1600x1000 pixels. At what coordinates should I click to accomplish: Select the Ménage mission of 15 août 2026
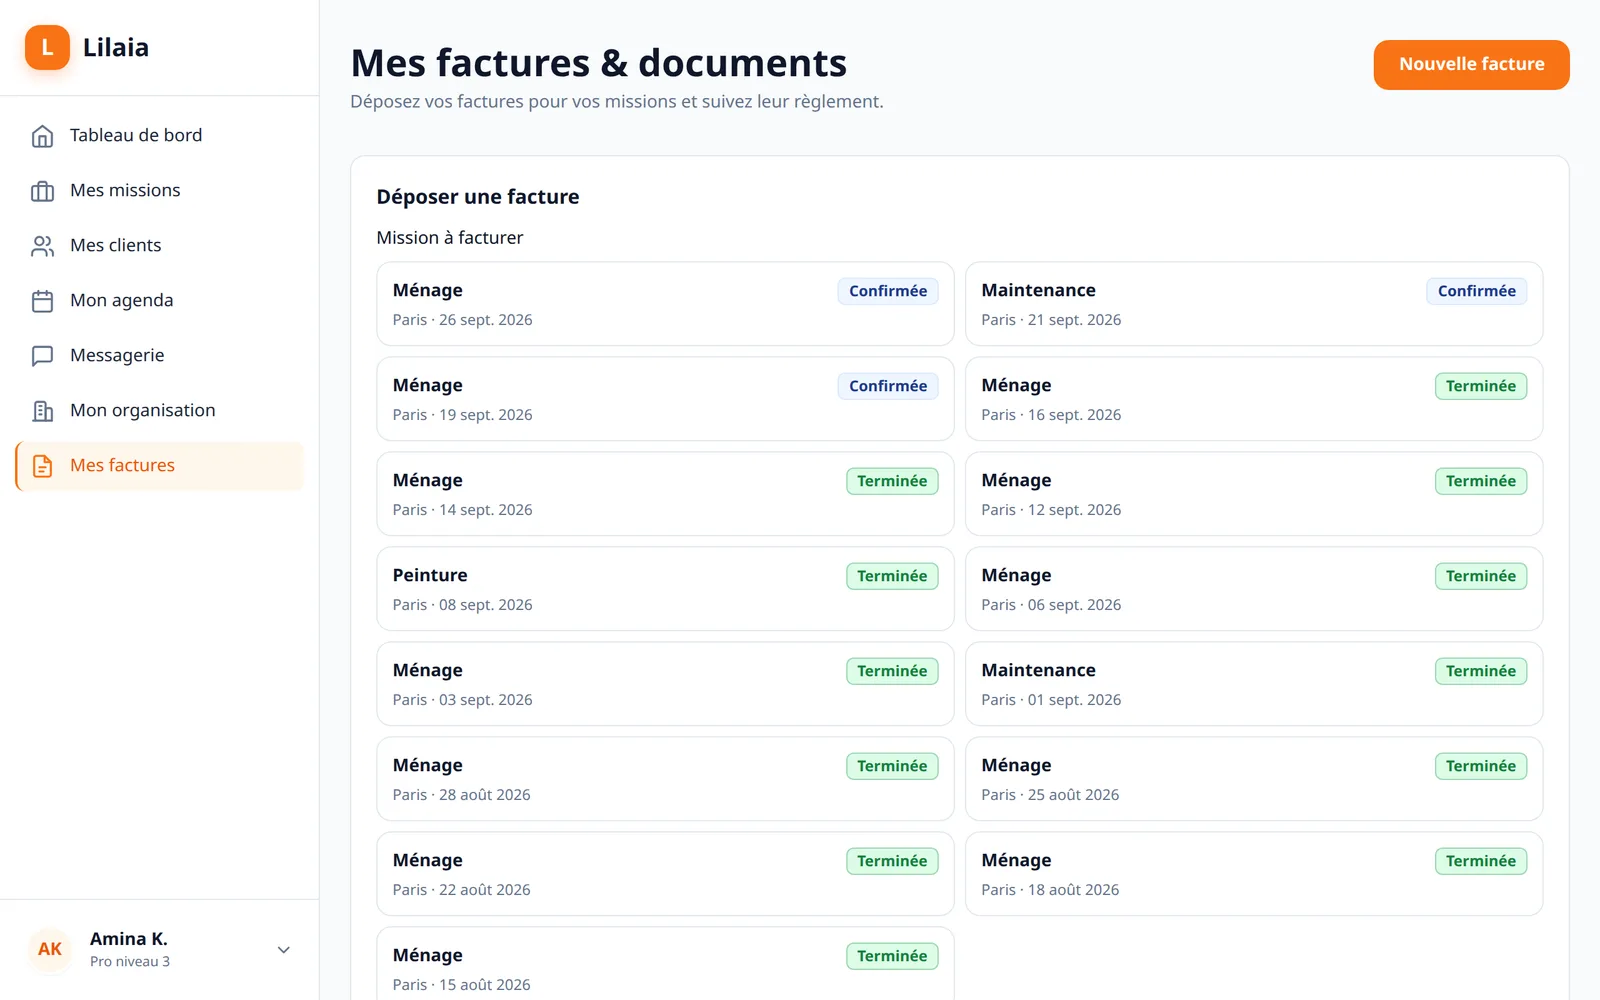[665, 964]
